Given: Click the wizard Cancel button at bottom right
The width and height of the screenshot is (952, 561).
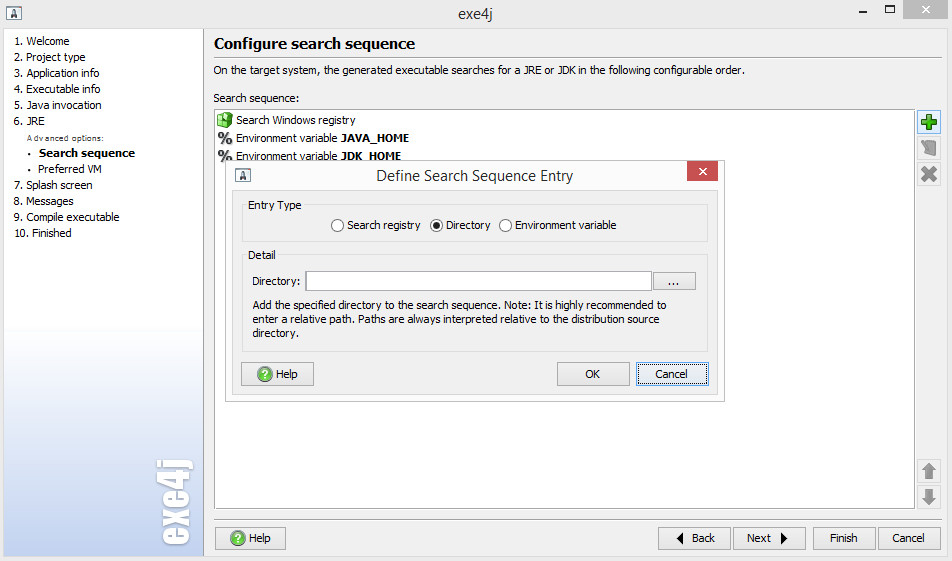Looking at the screenshot, I should (x=908, y=538).
